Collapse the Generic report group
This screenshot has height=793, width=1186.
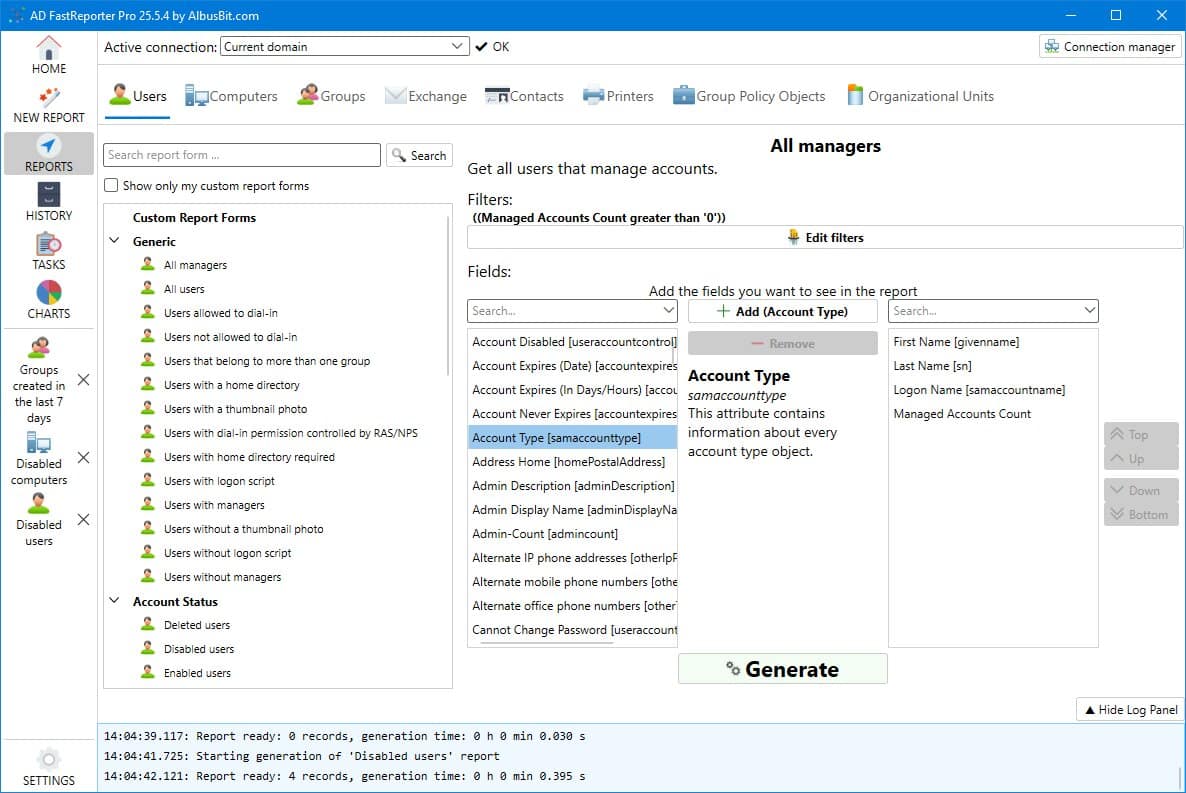click(114, 241)
